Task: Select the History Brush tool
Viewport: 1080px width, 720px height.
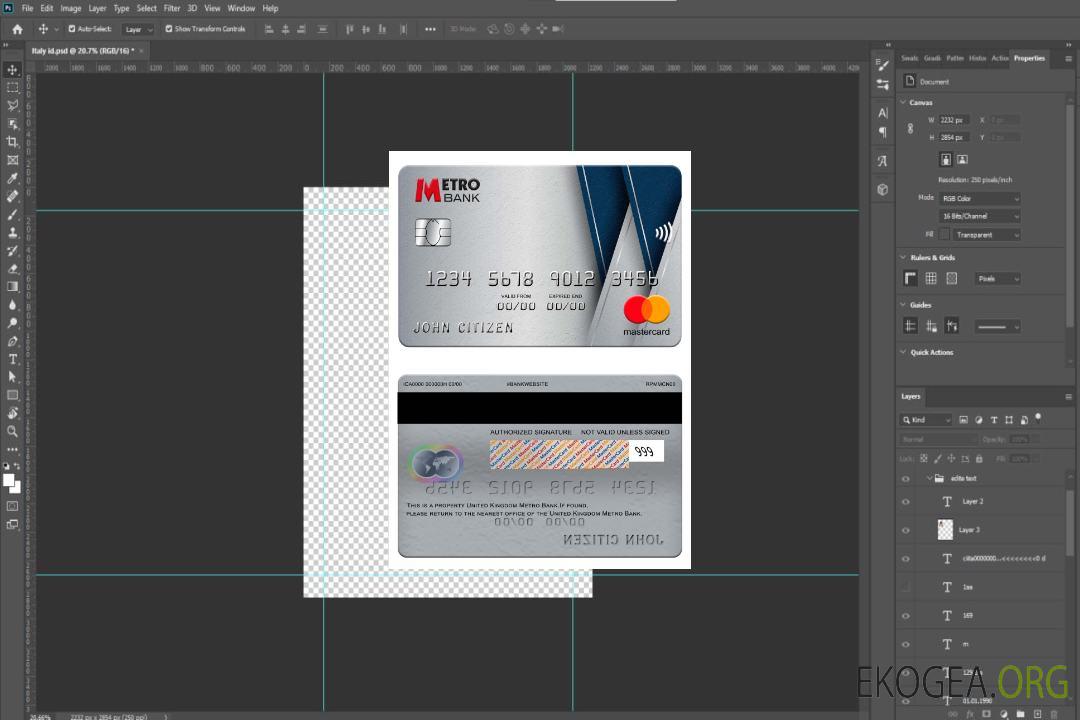Action: 12,251
